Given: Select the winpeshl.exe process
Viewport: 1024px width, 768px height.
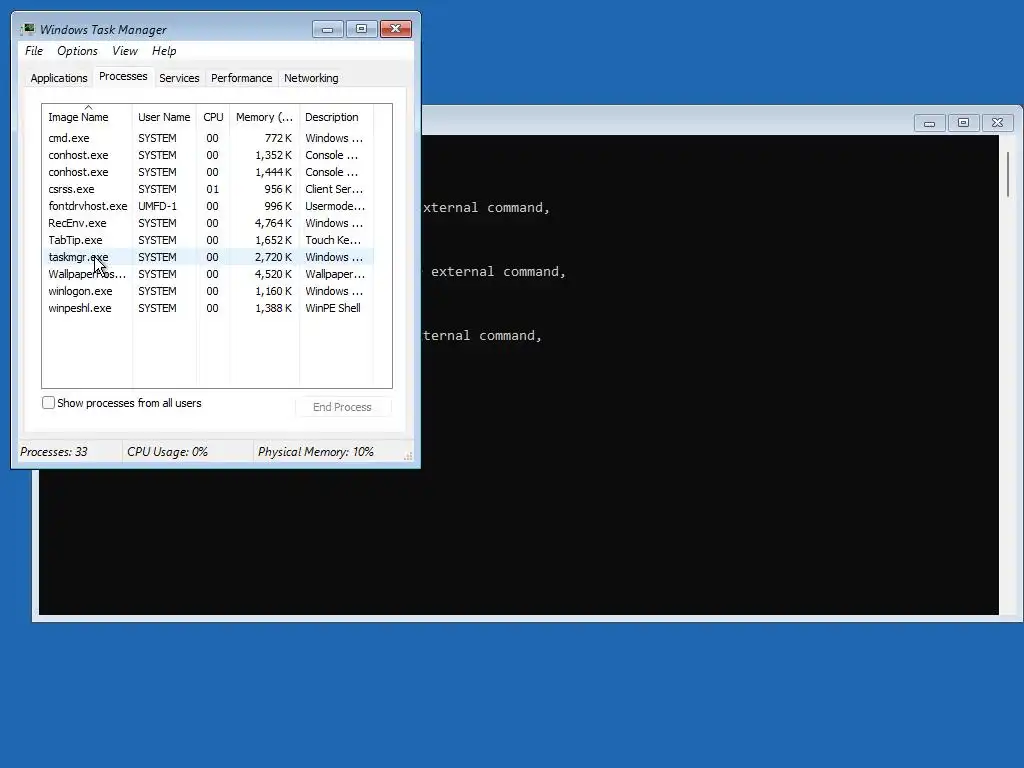Looking at the screenshot, I should 208,308.
